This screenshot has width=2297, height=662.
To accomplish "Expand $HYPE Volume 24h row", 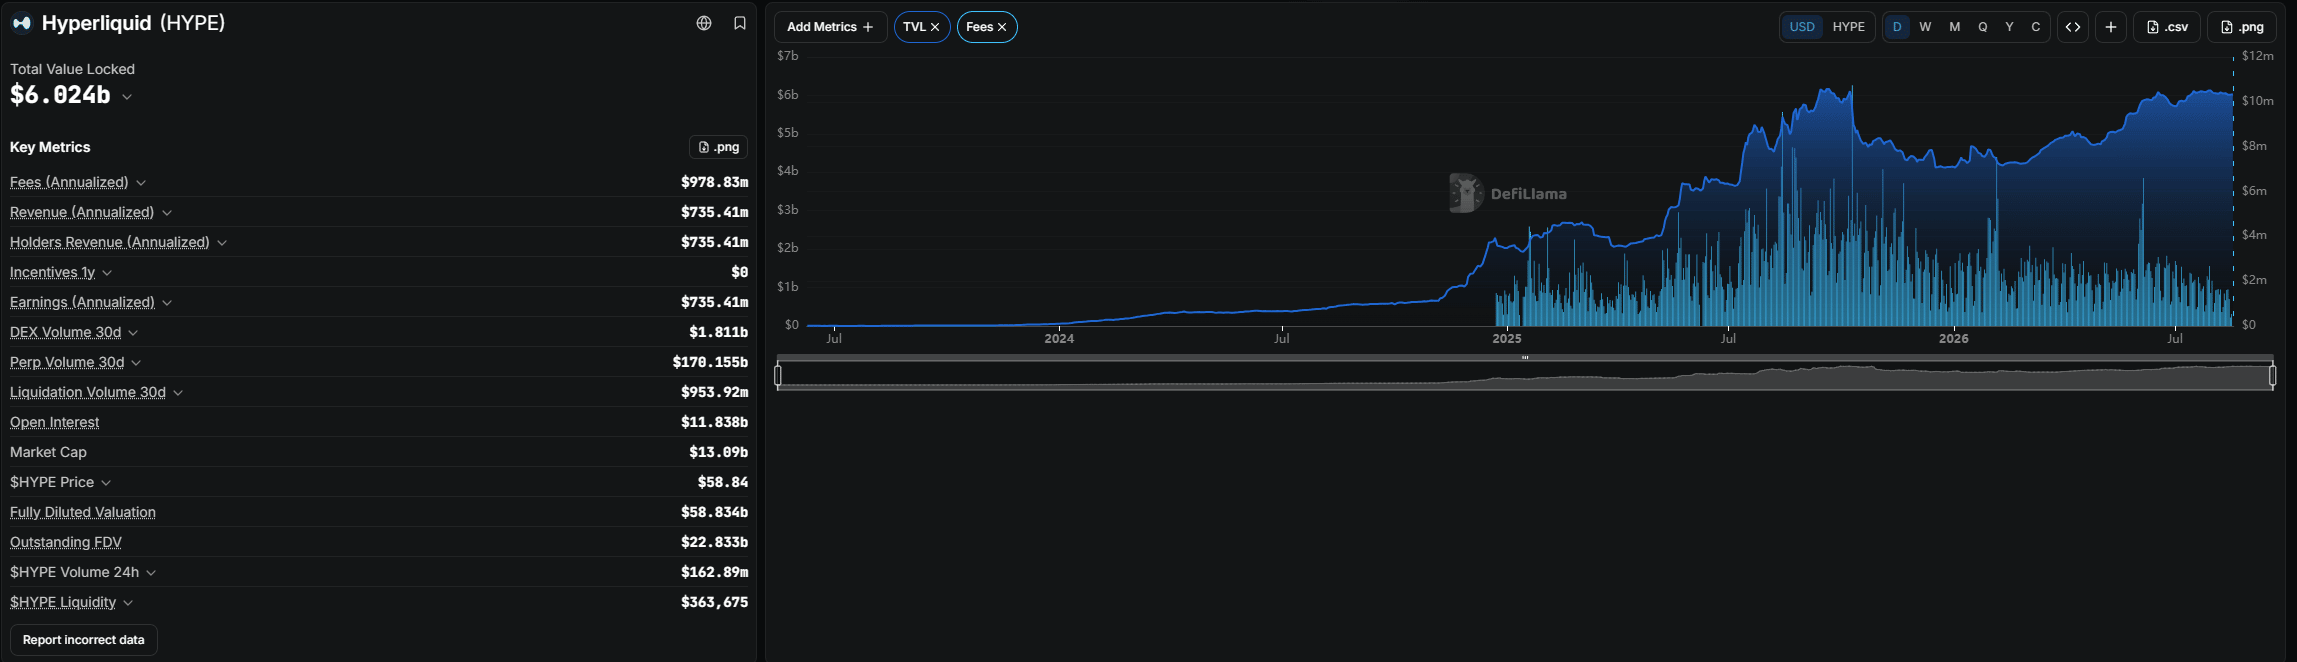I will (x=151, y=573).
